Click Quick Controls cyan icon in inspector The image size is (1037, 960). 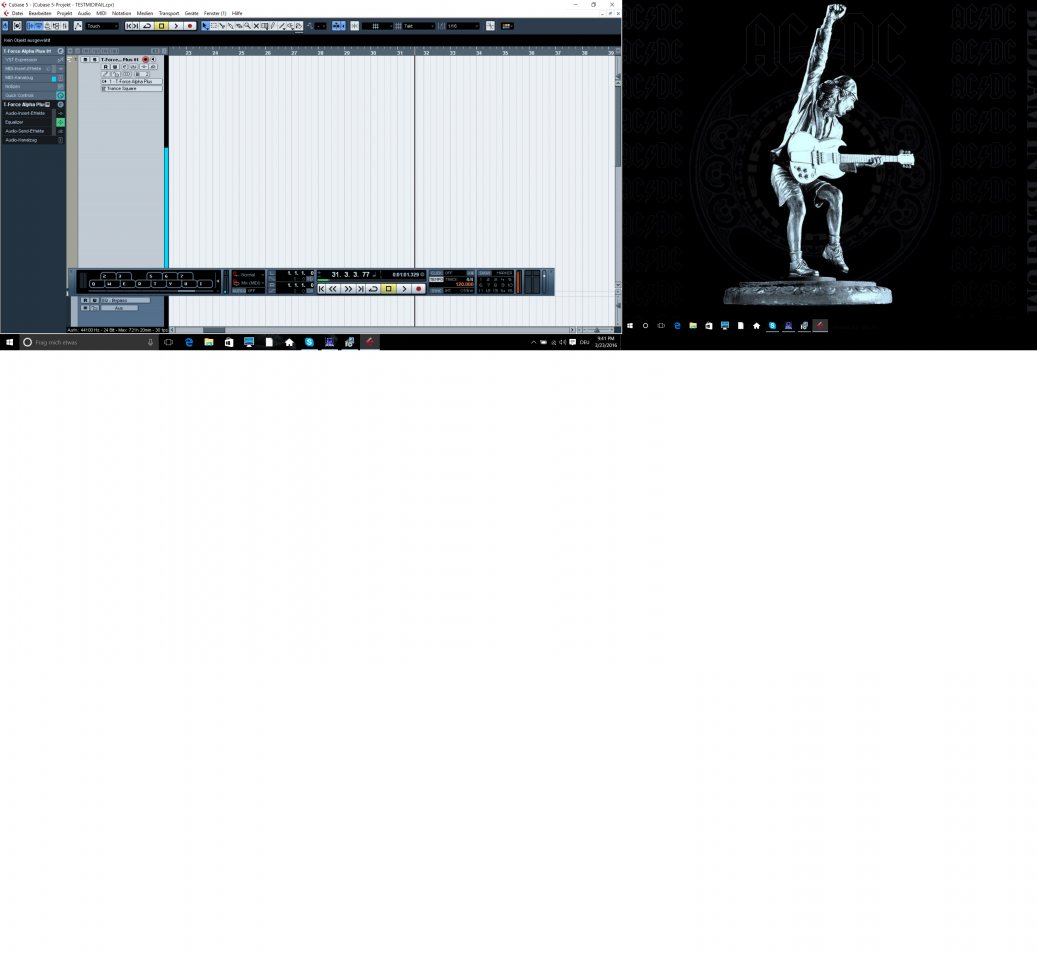pyautogui.click(x=60, y=95)
